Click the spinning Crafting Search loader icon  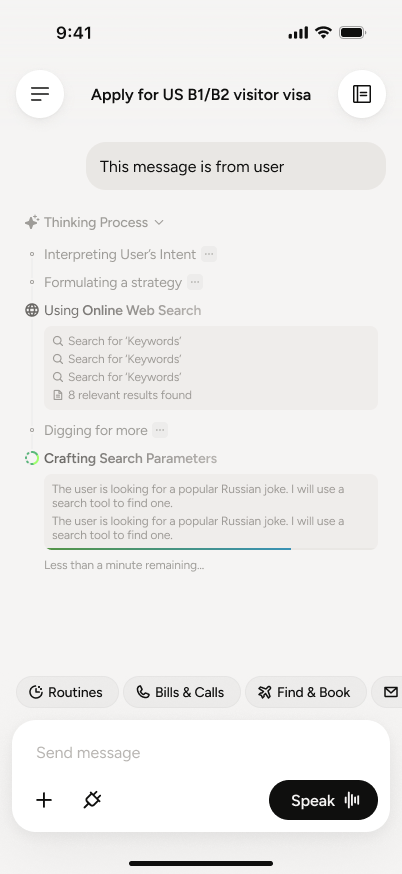click(x=32, y=458)
